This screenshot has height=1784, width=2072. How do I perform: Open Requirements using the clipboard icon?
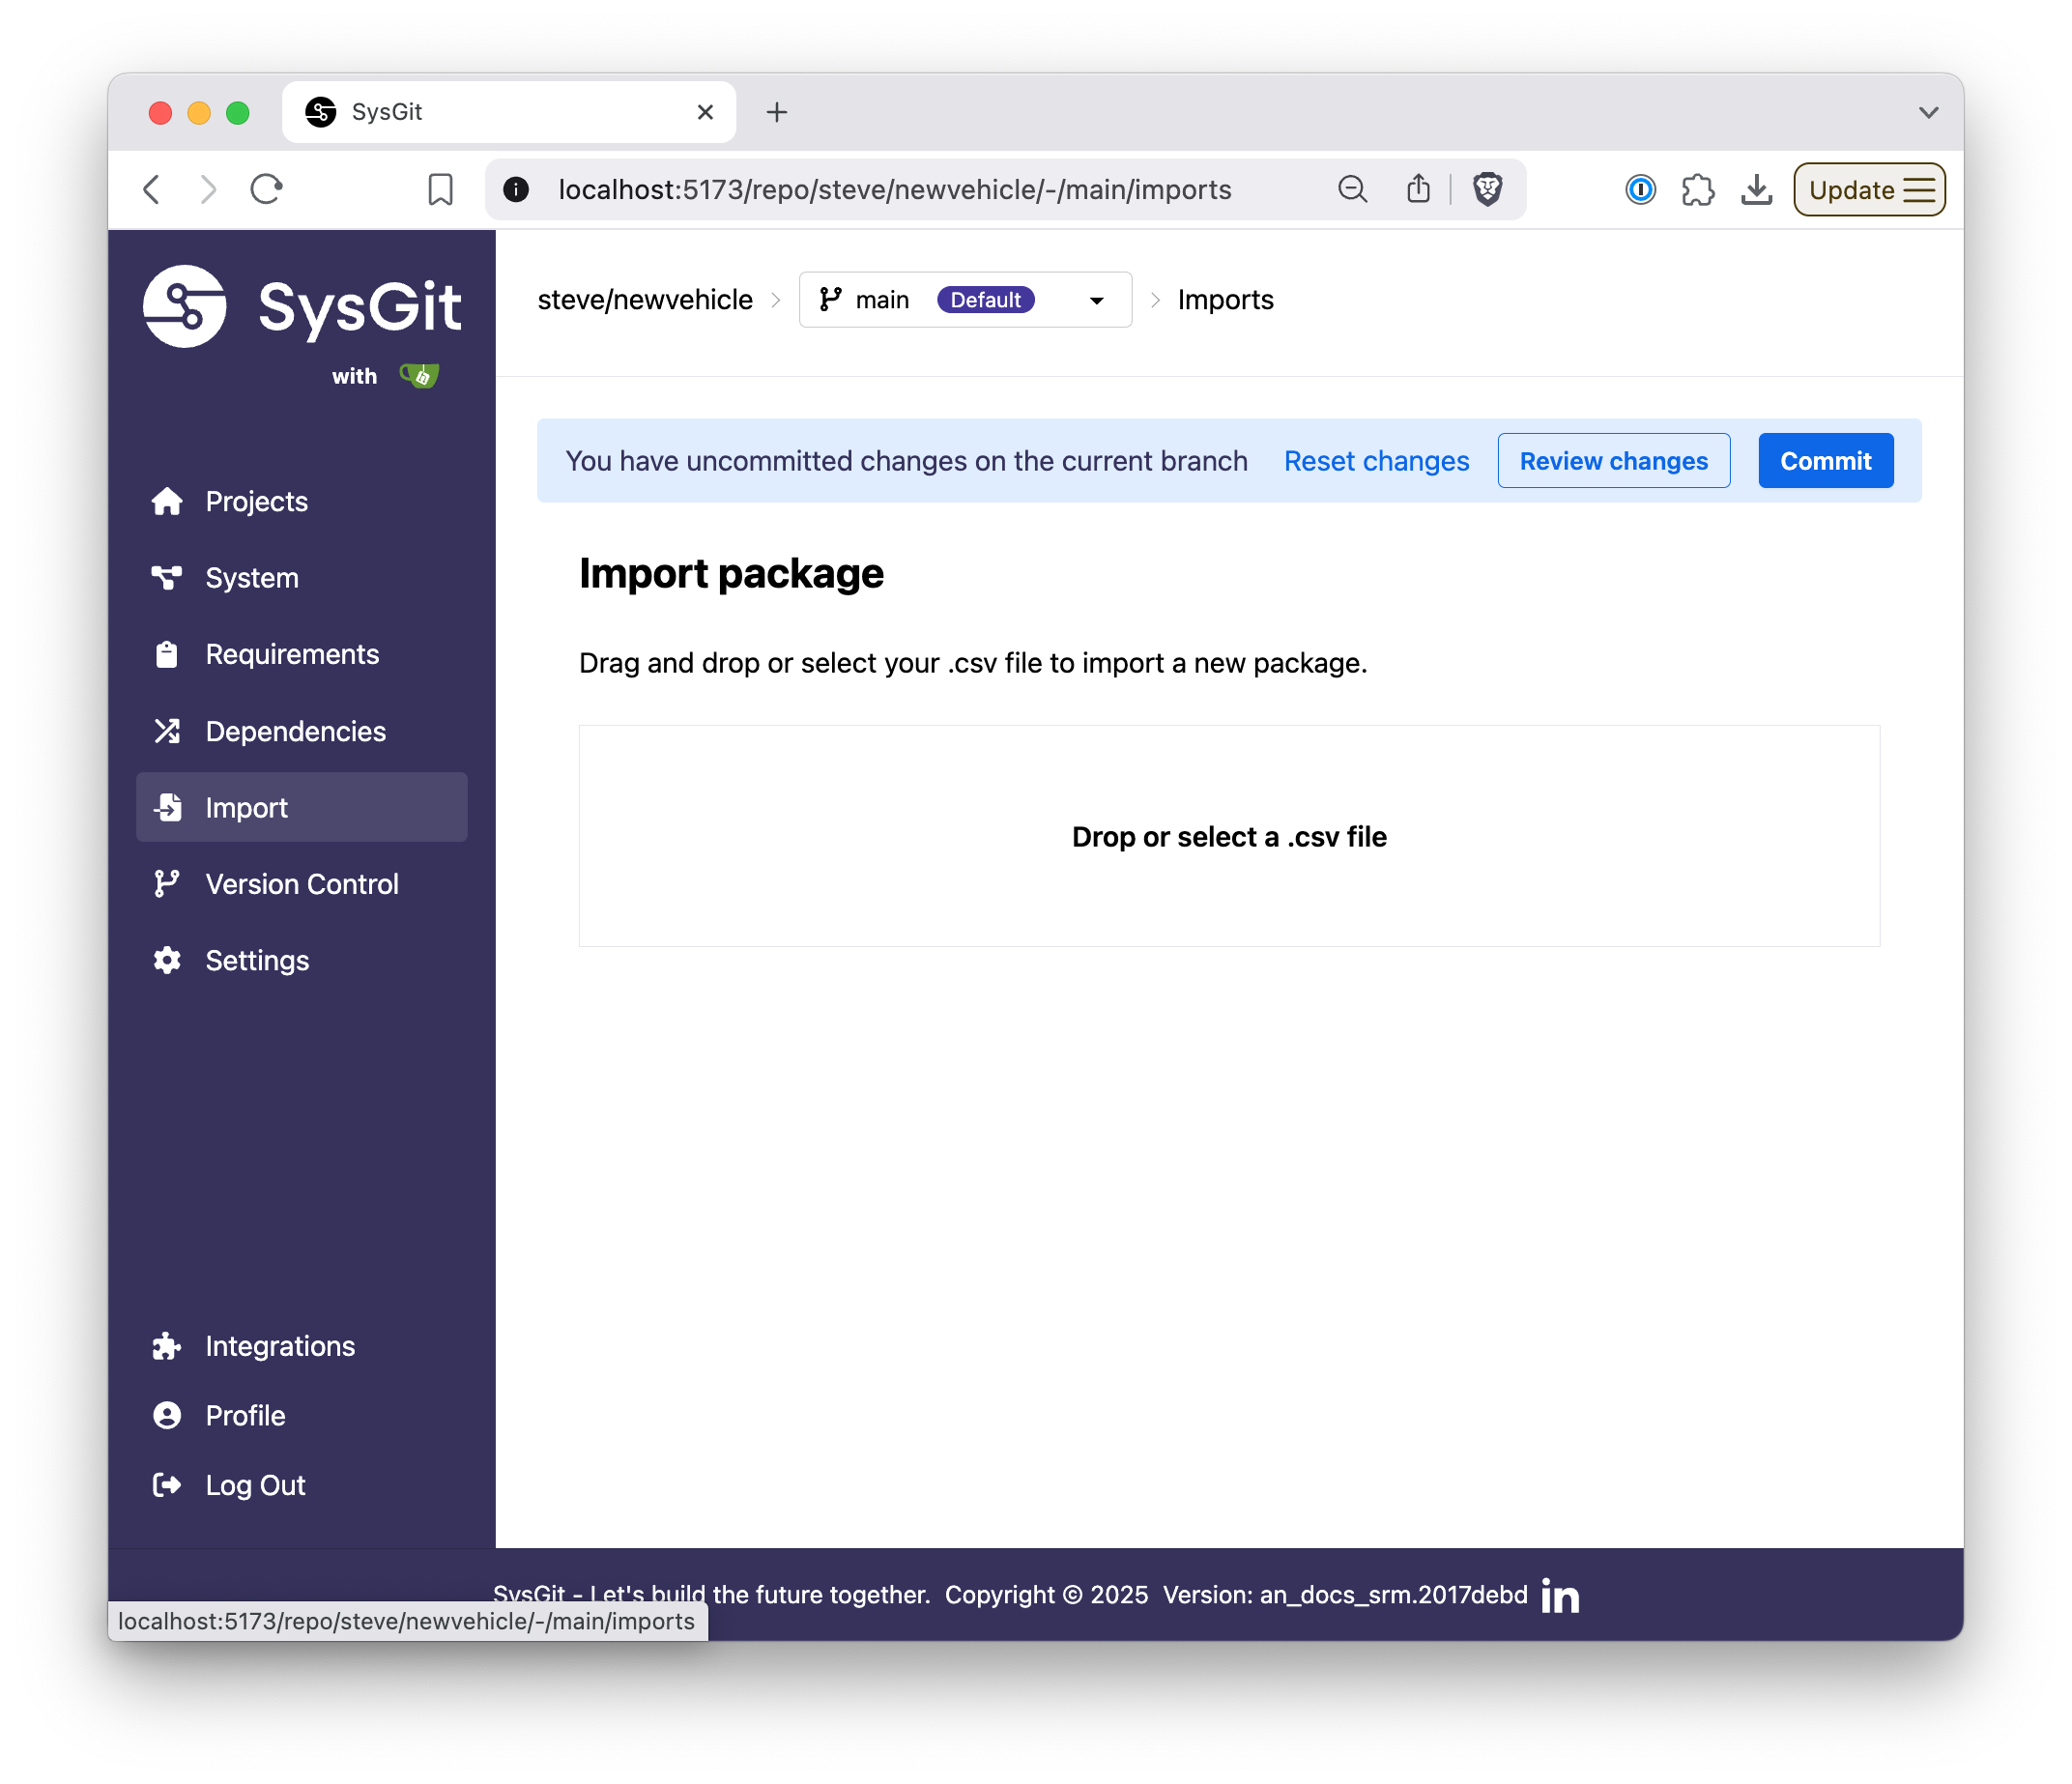pos(167,654)
